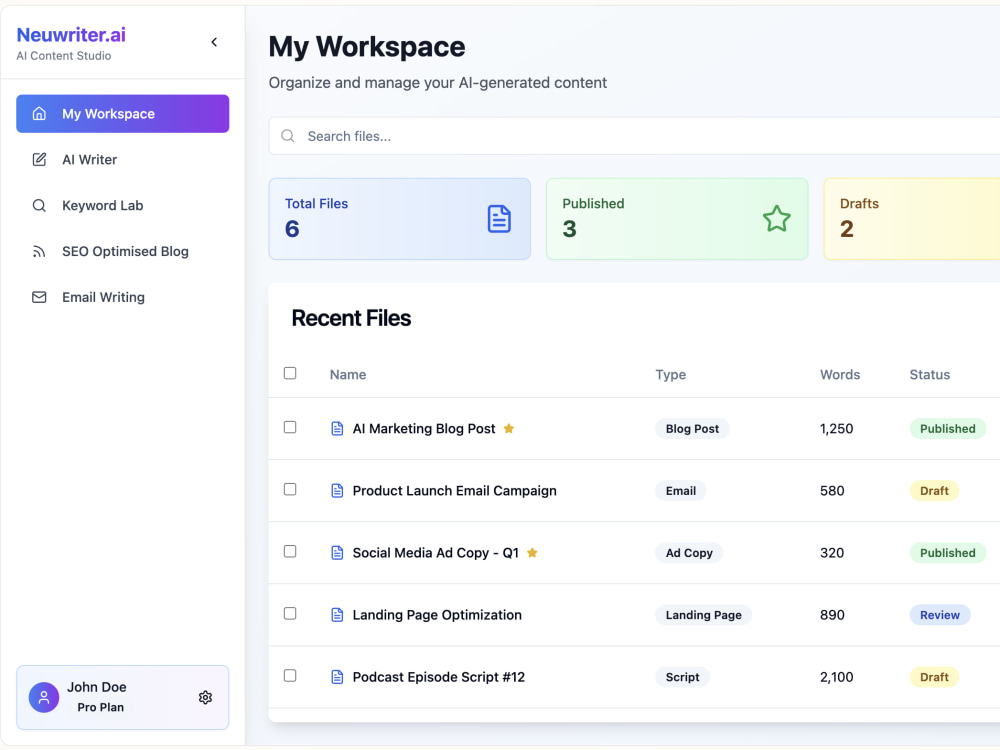Open Podcast Episode Script #12 file

(x=439, y=677)
